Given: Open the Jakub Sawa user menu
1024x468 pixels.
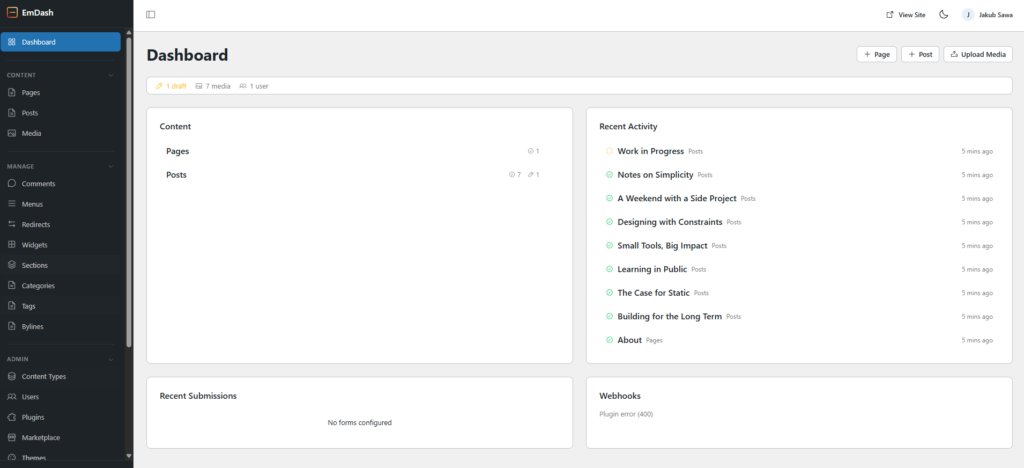Looking at the screenshot, I should [988, 15].
